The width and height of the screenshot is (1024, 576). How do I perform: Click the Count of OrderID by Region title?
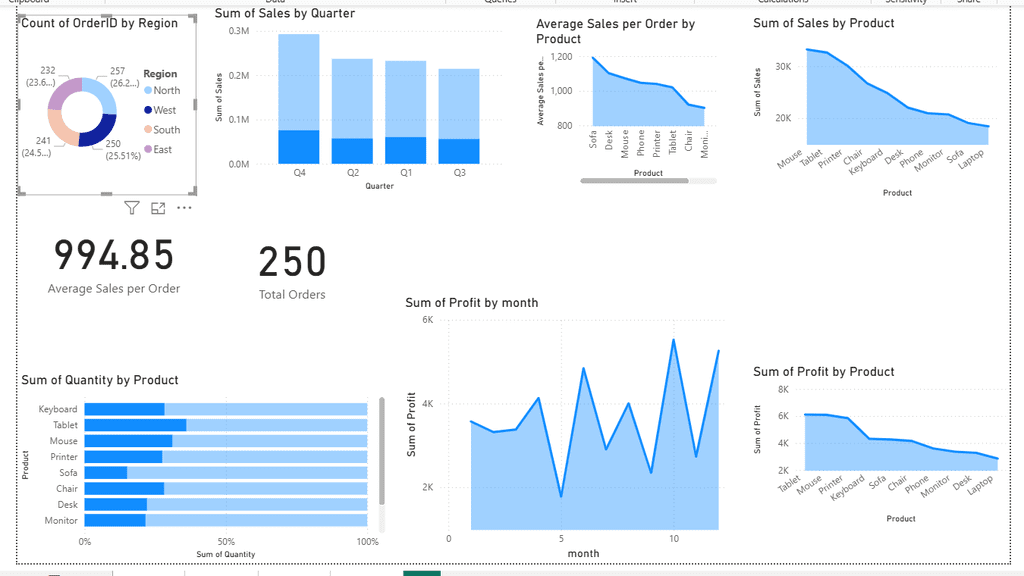100,23
